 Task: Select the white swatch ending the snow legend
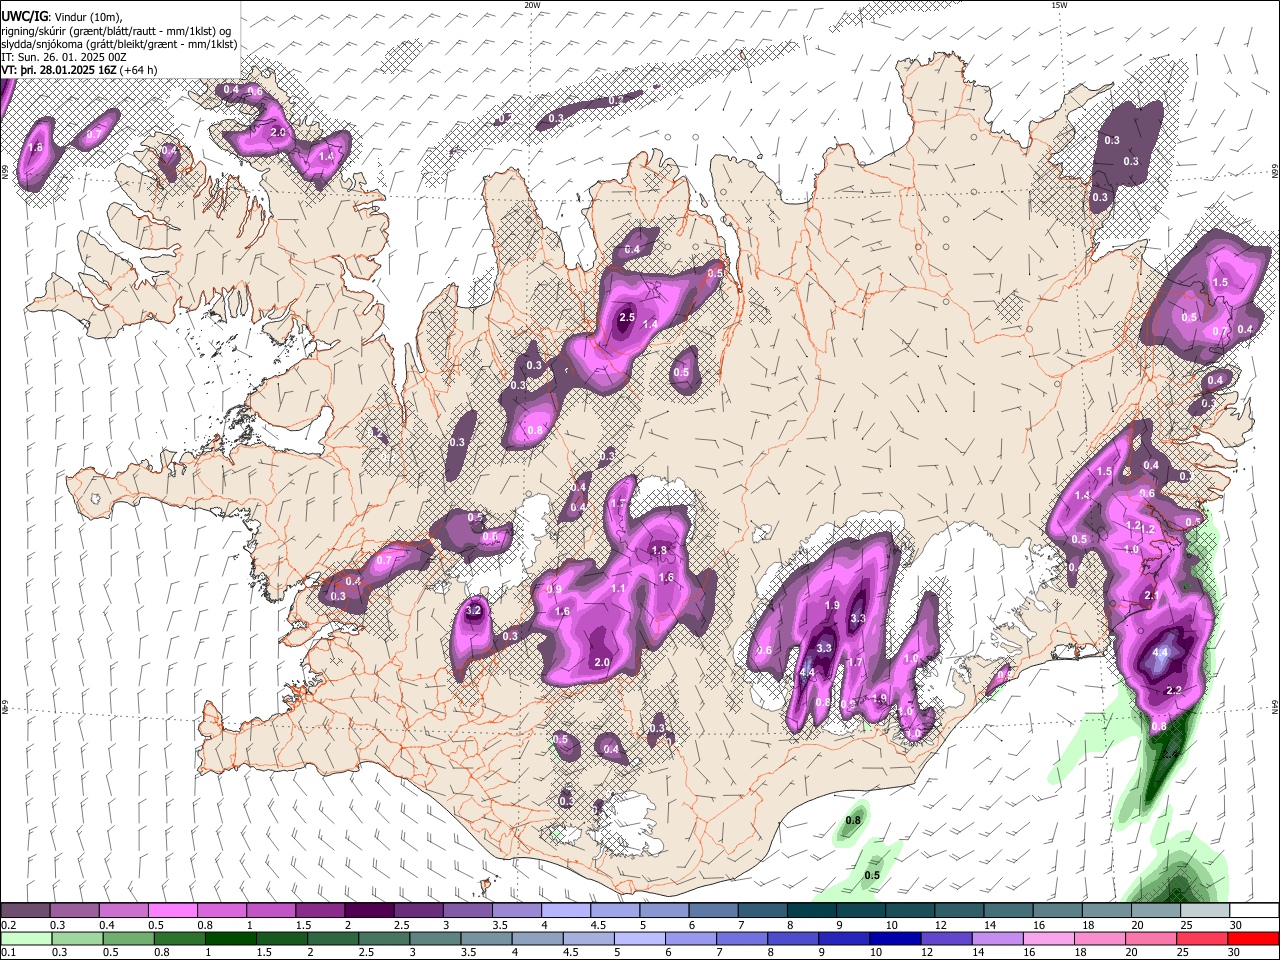click(1254, 910)
